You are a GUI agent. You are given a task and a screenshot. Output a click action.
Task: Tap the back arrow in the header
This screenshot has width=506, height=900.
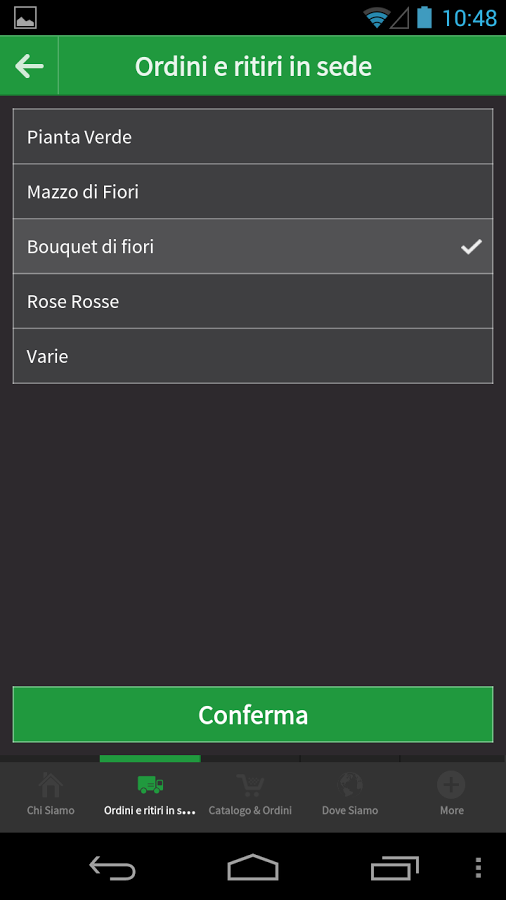pos(29,67)
